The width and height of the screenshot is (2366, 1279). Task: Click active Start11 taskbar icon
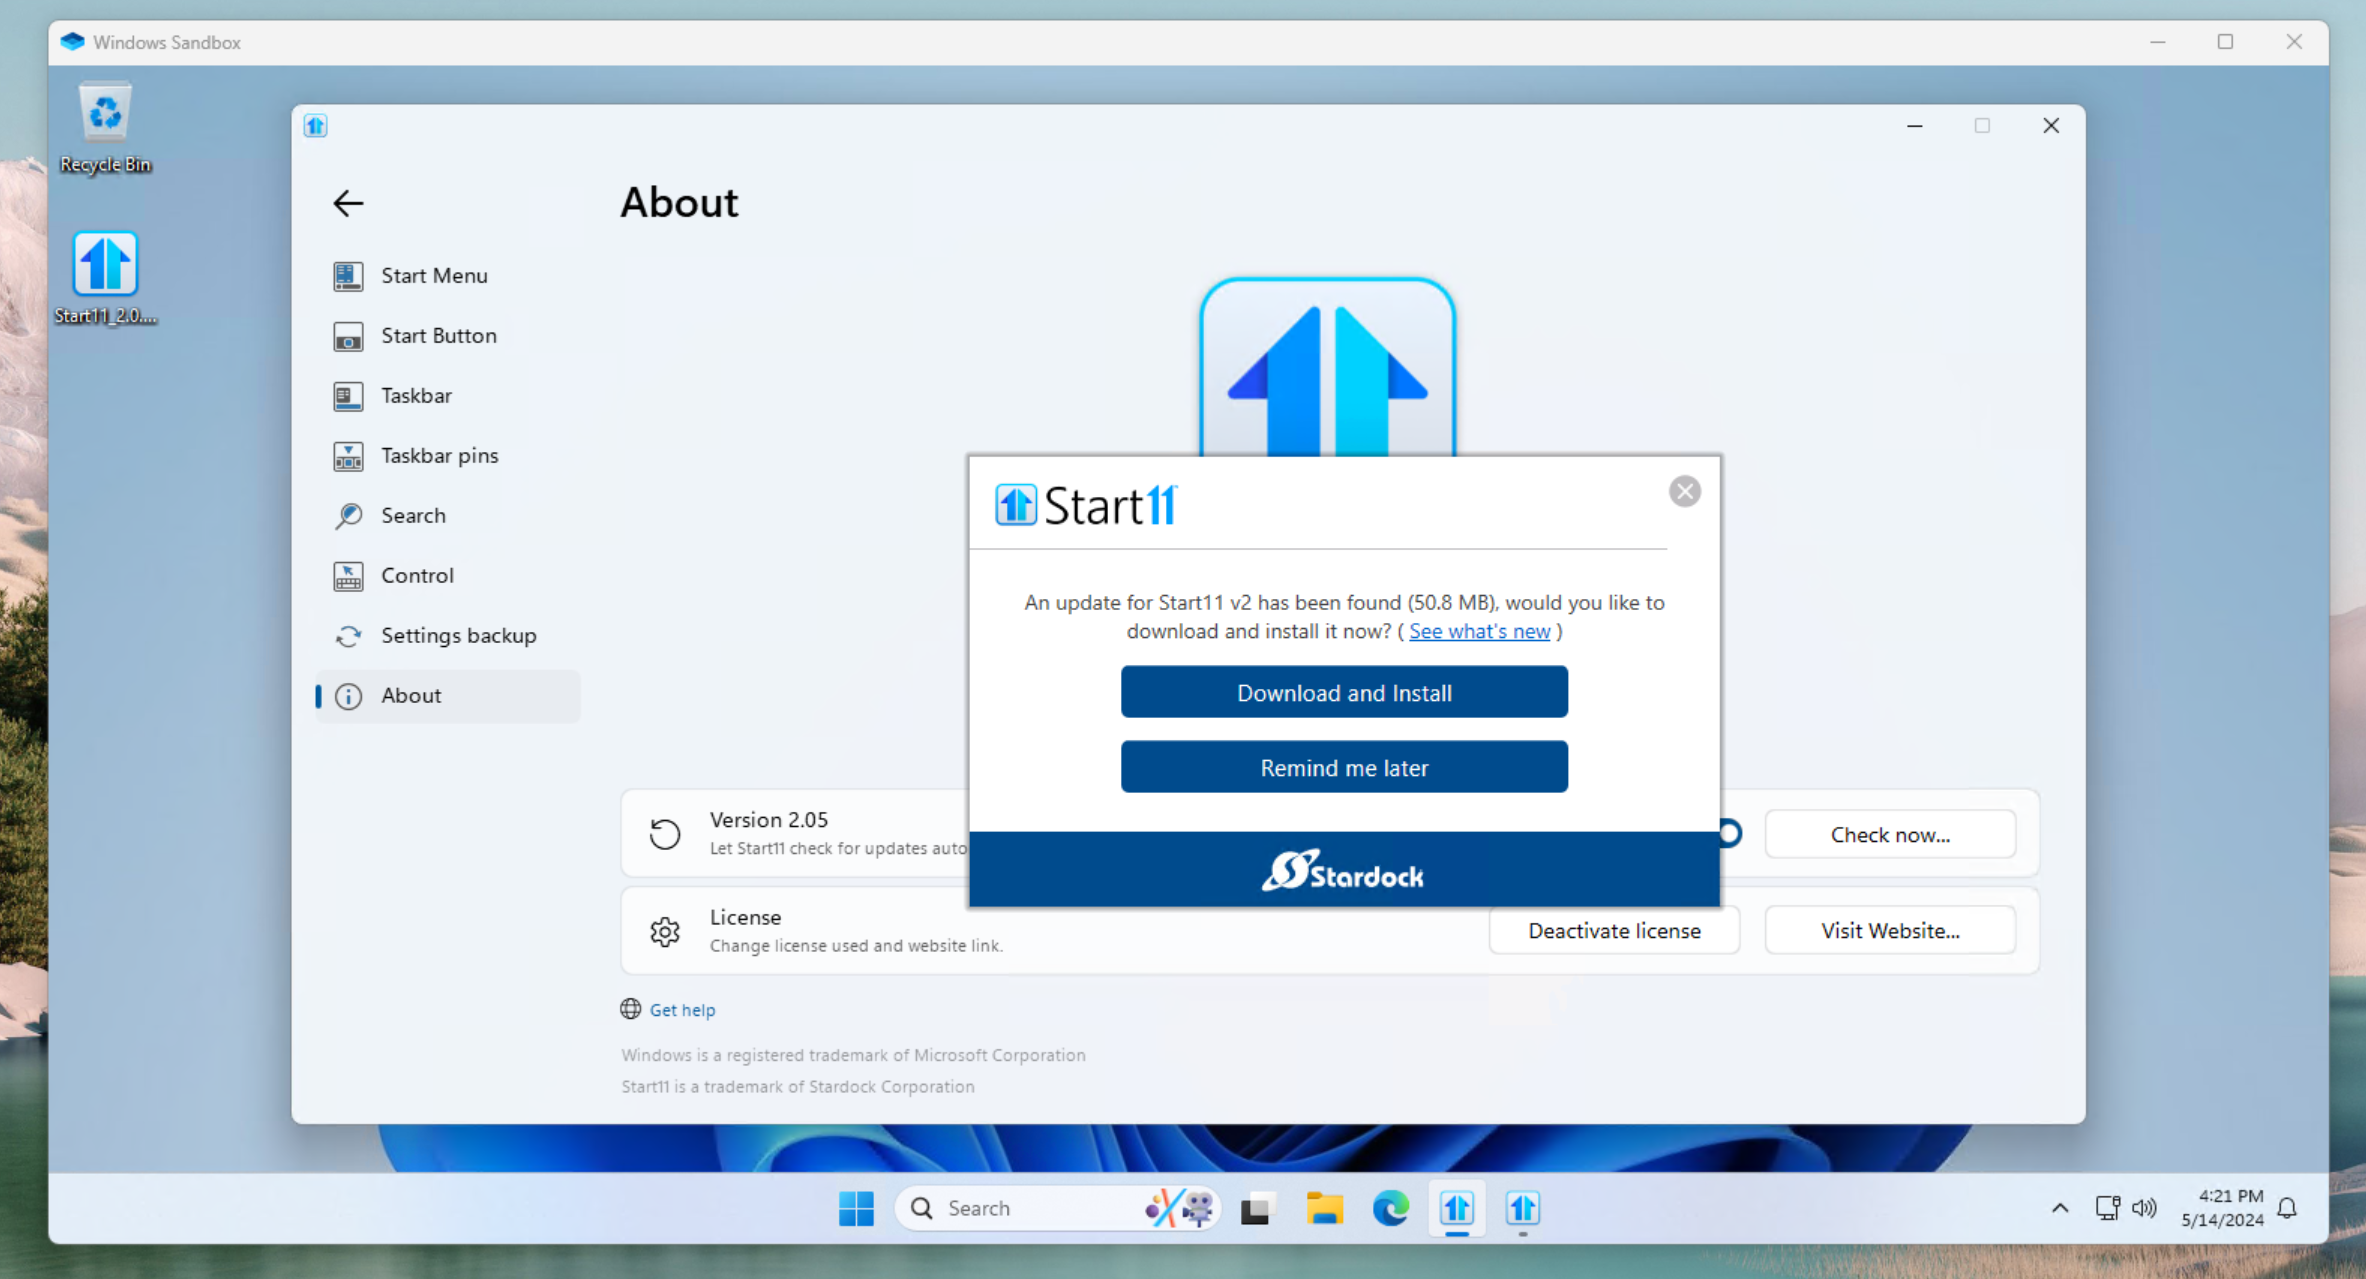coord(1457,1208)
